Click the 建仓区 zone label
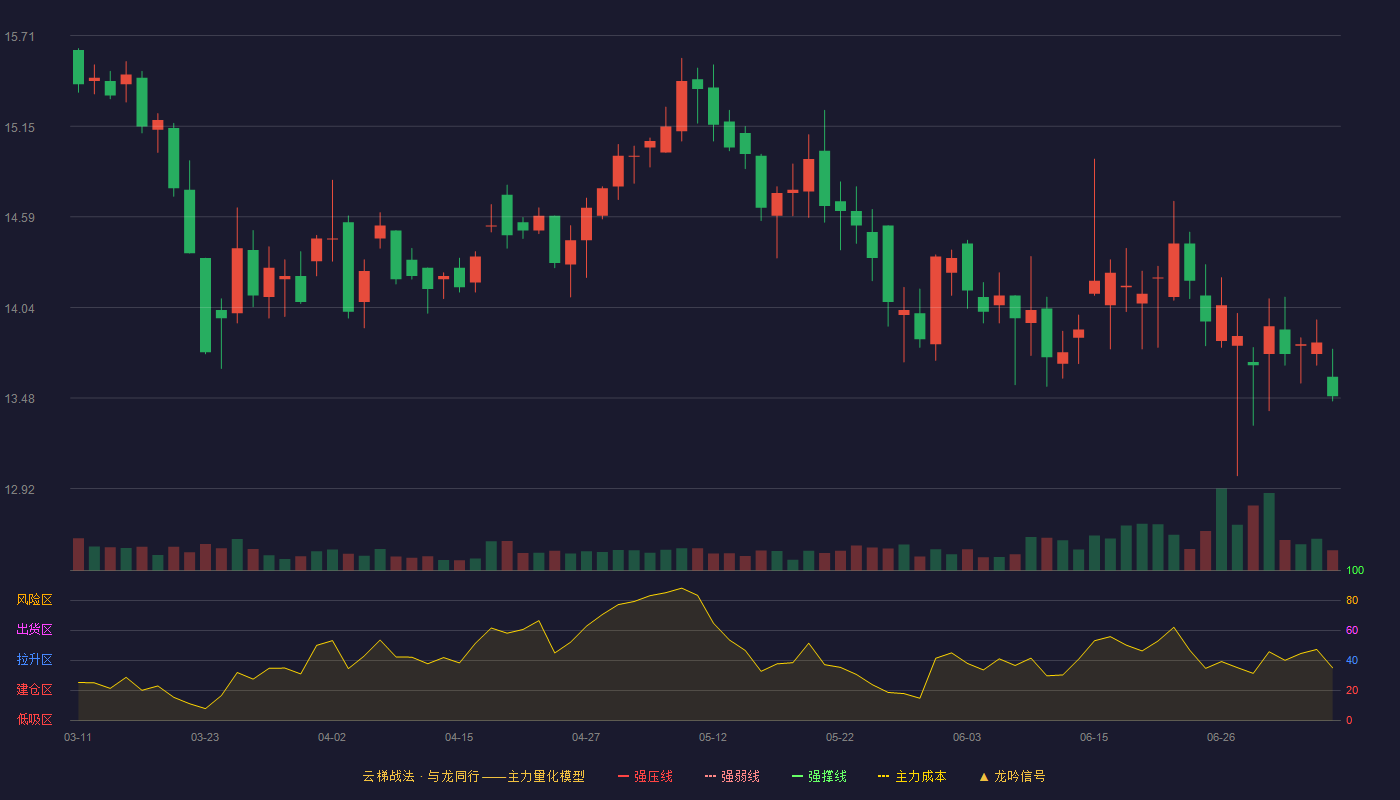 tap(34, 690)
